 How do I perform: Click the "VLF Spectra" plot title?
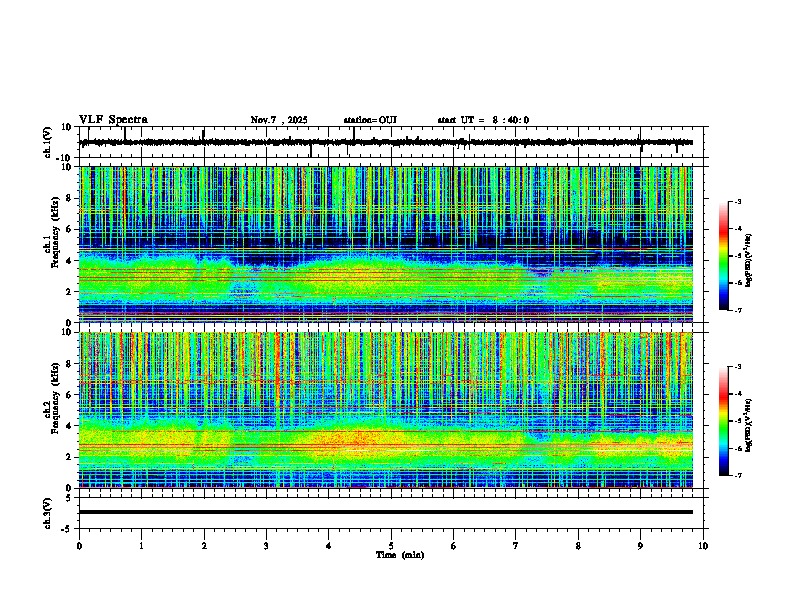click(113, 120)
